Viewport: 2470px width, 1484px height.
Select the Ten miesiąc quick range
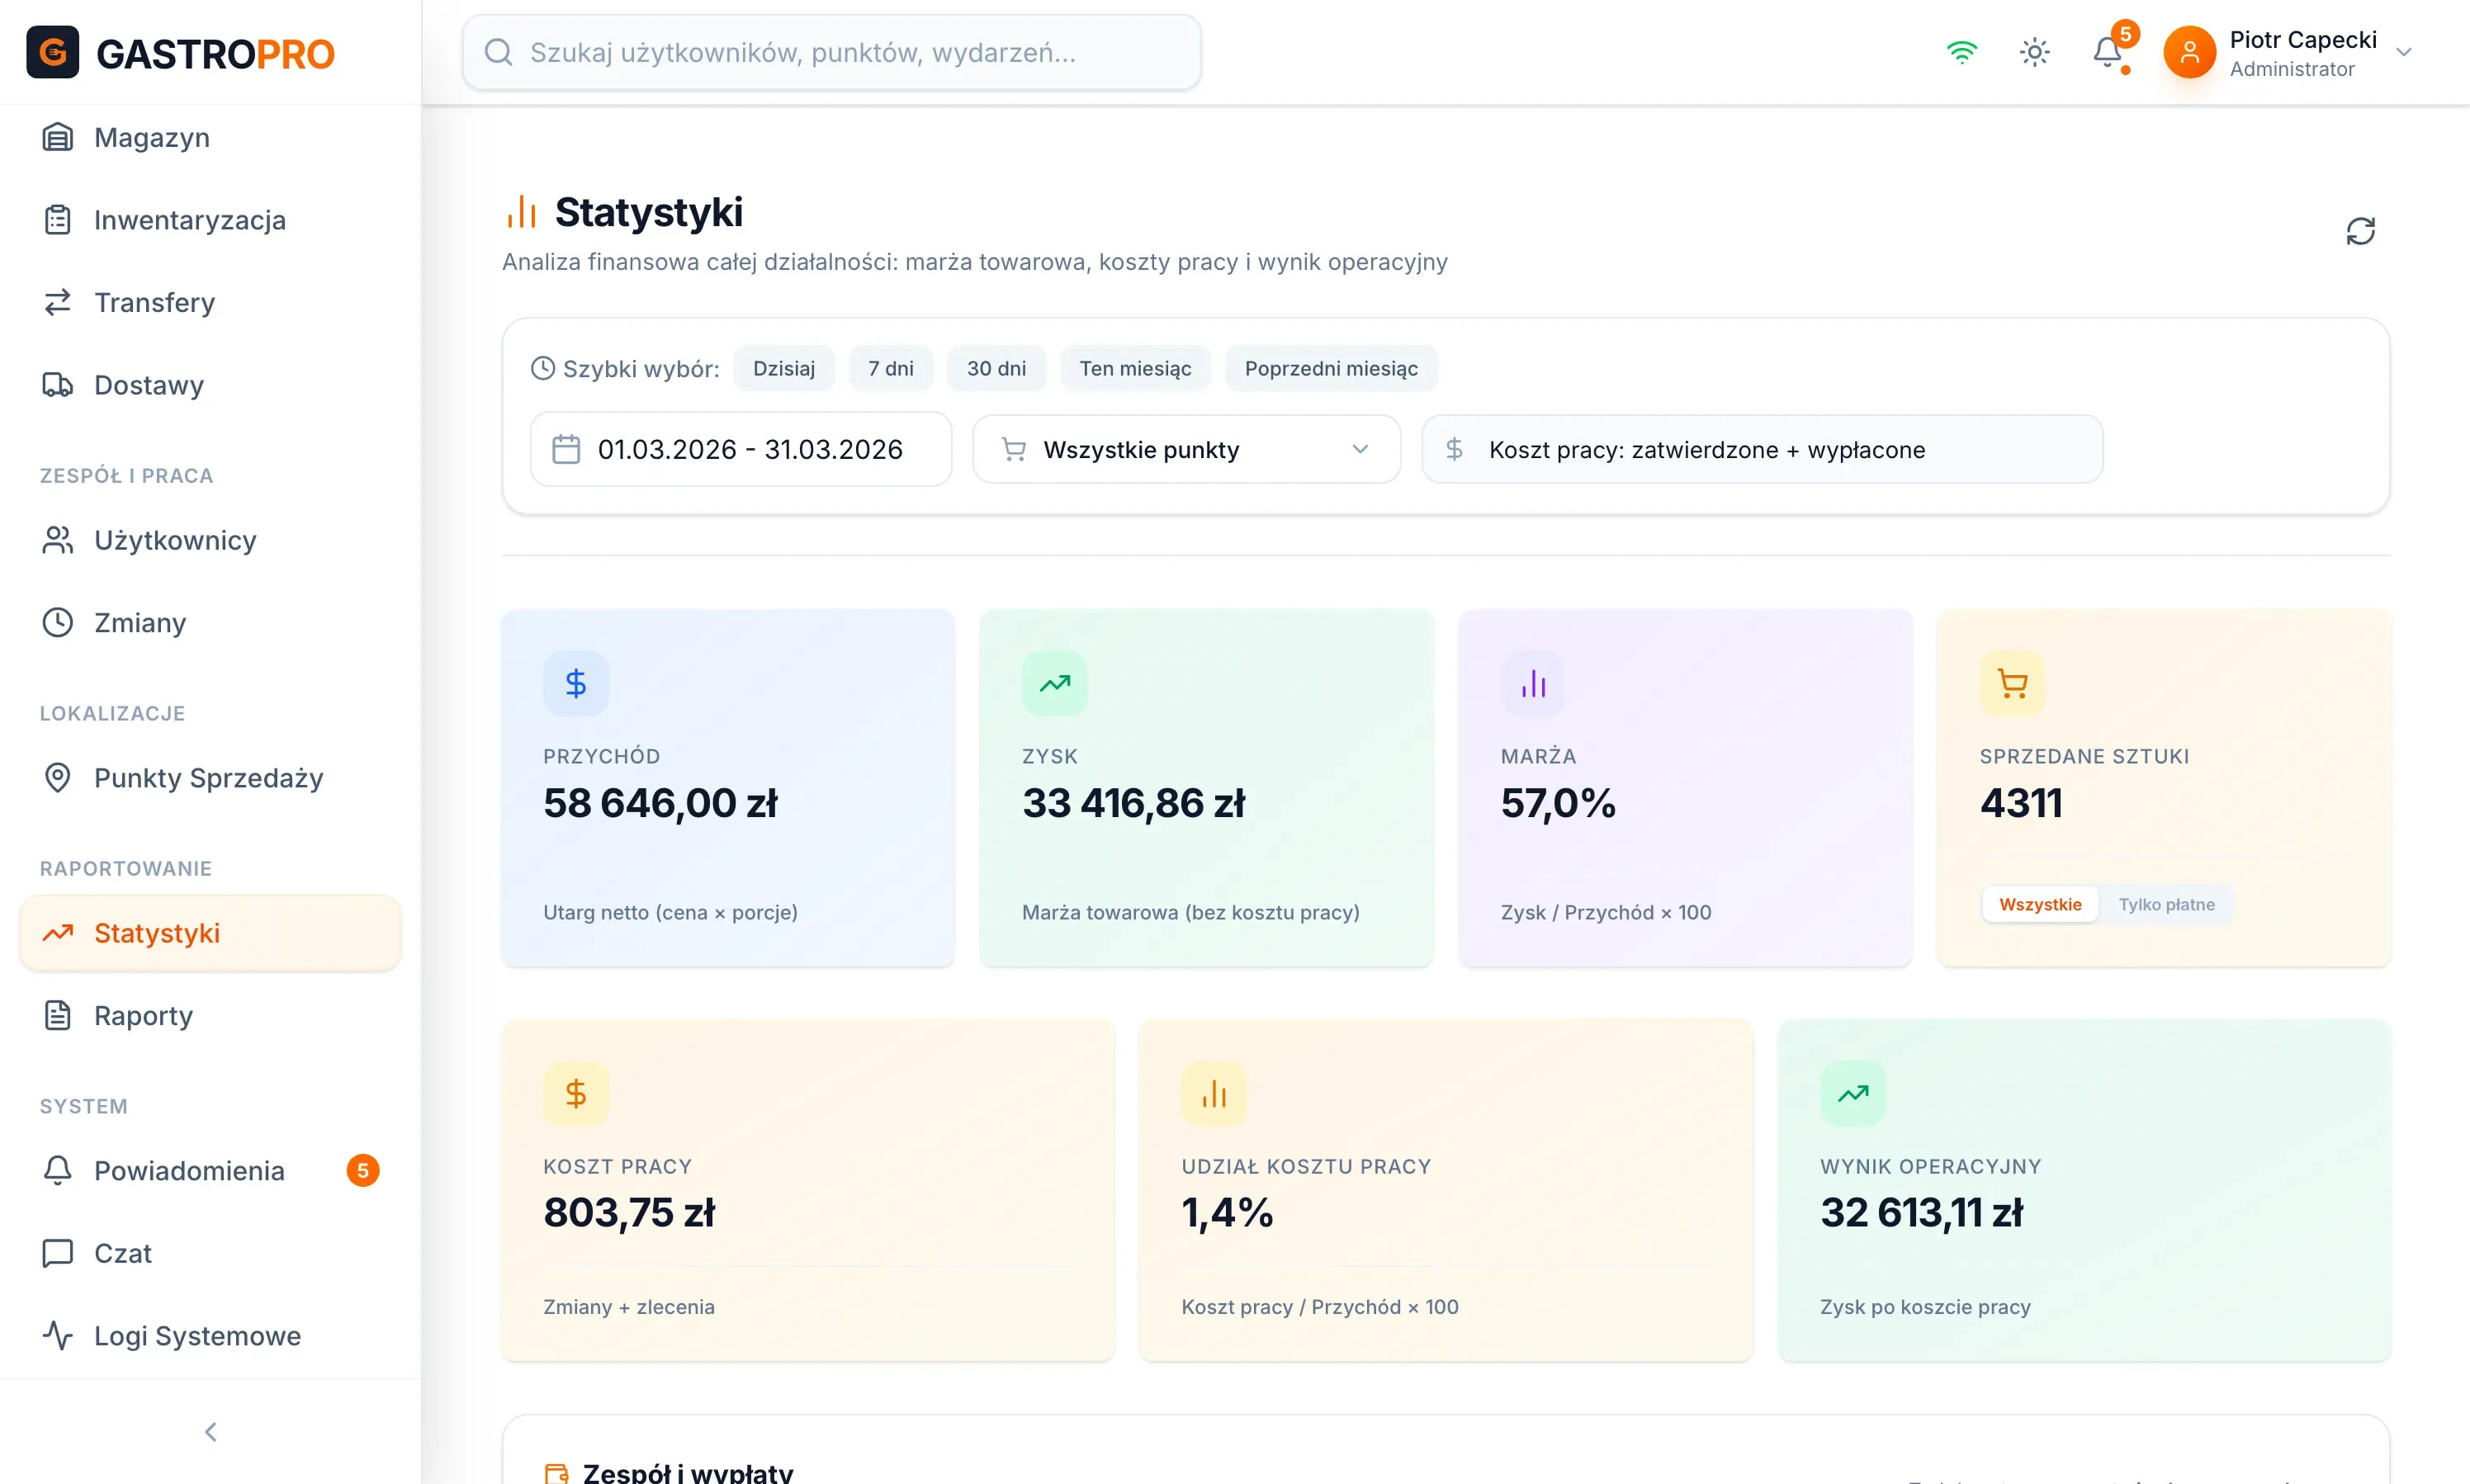(1135, 368)
